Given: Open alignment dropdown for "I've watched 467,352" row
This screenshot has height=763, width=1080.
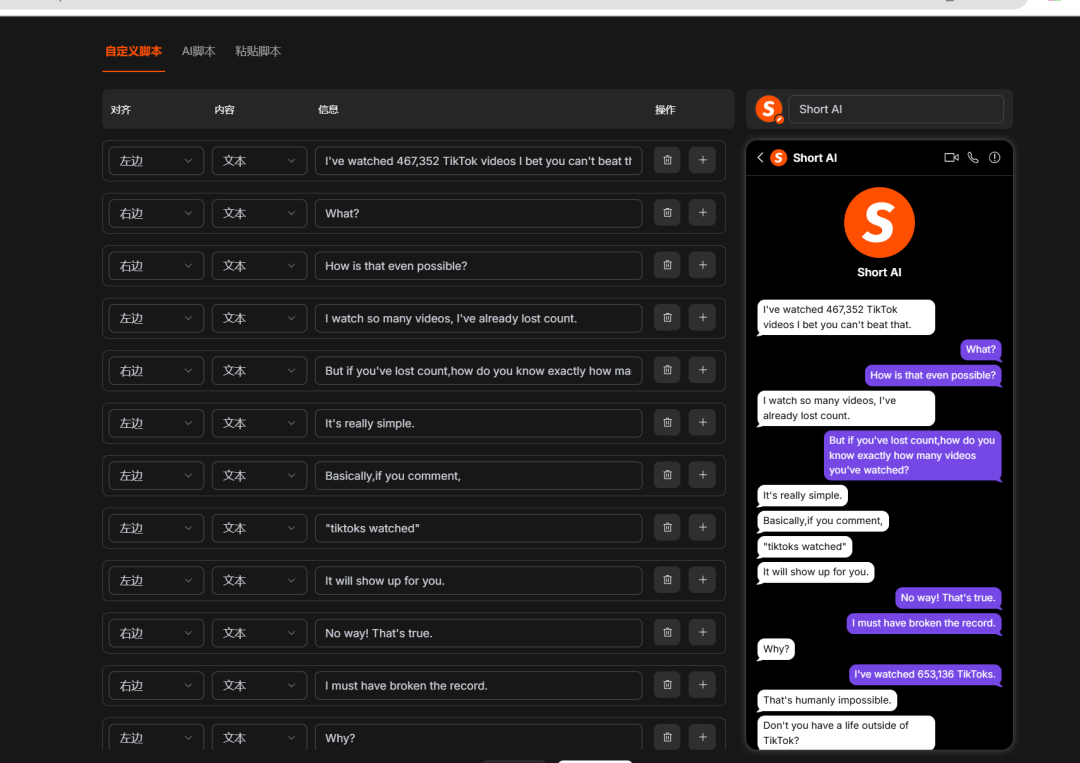Looking at the screenshot, I should coord(156,161).
